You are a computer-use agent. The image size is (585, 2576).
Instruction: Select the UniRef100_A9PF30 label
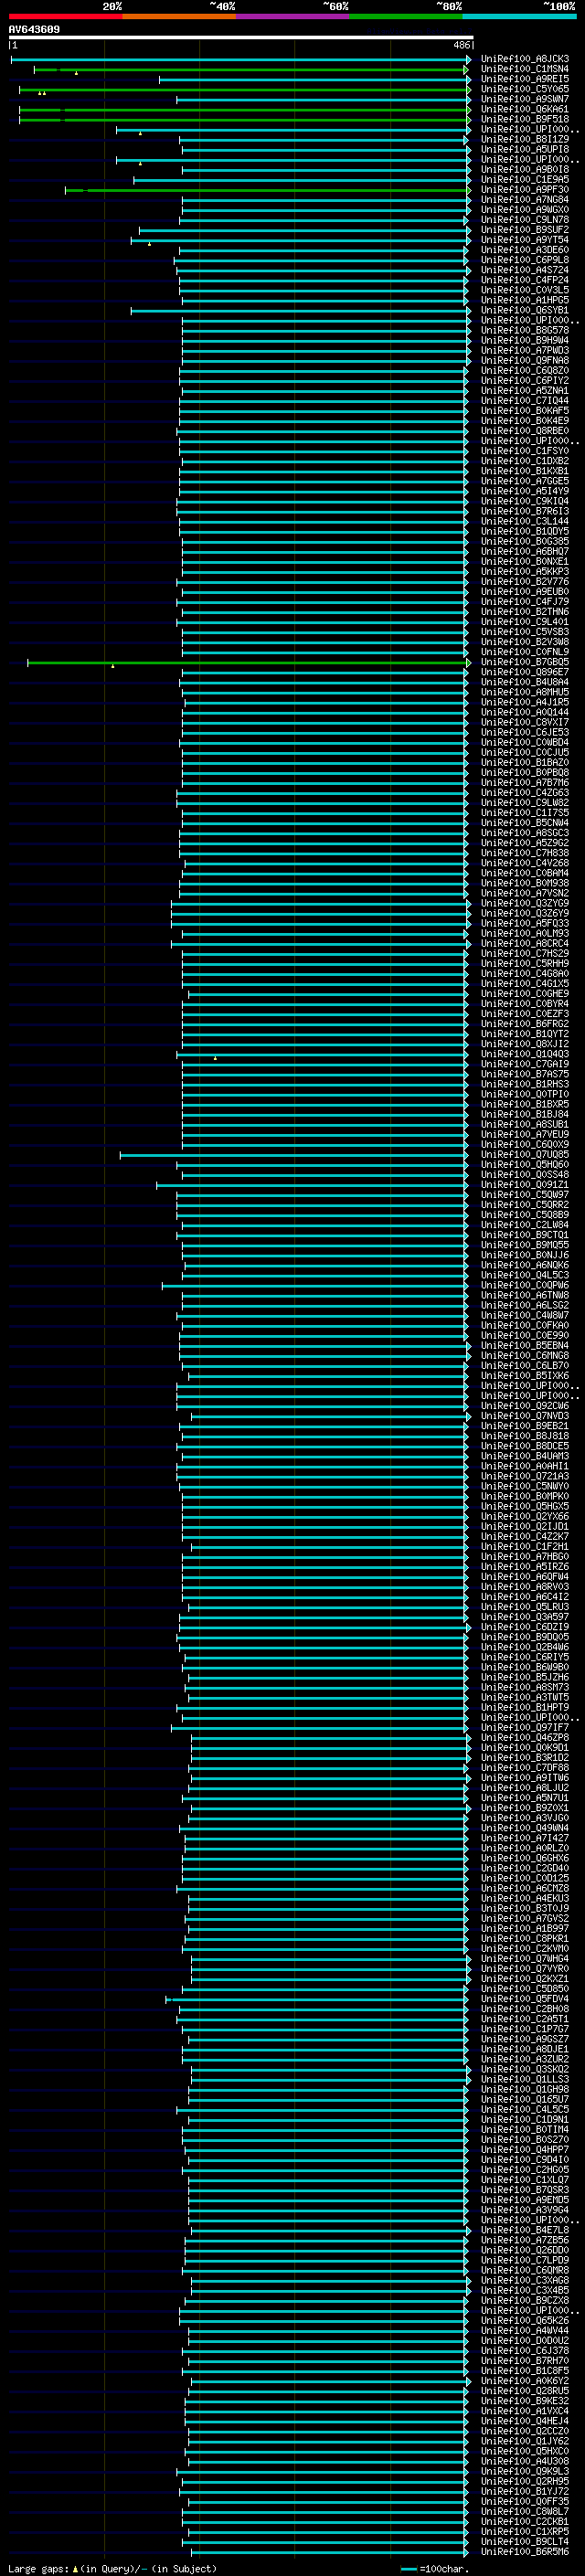click(x=525, y=189)
